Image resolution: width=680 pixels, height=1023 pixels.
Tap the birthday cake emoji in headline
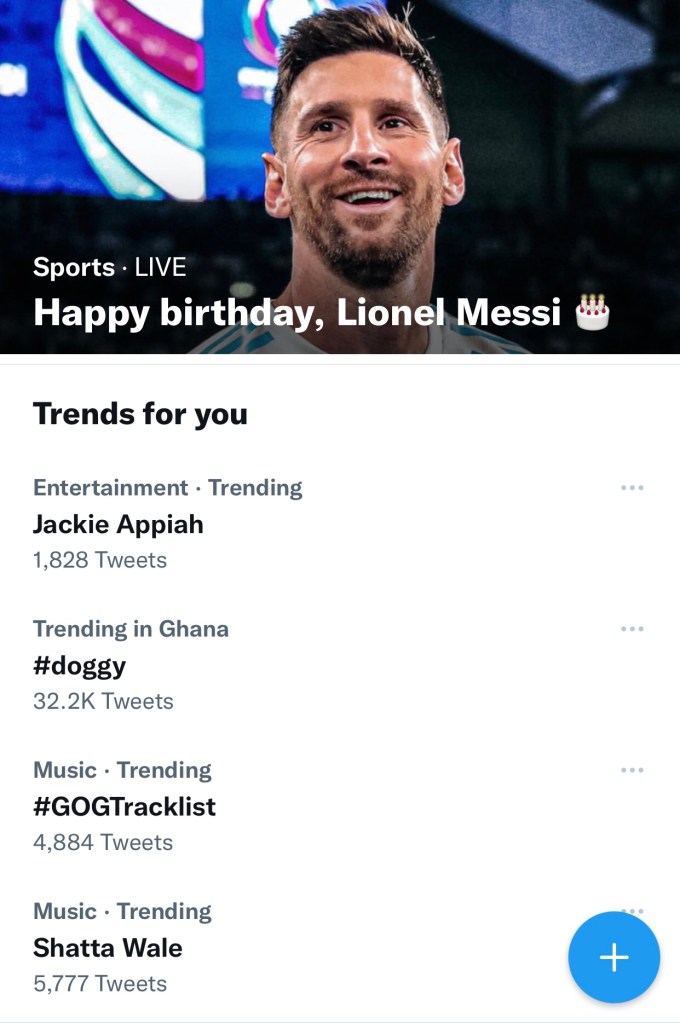(x=593, y=312)
